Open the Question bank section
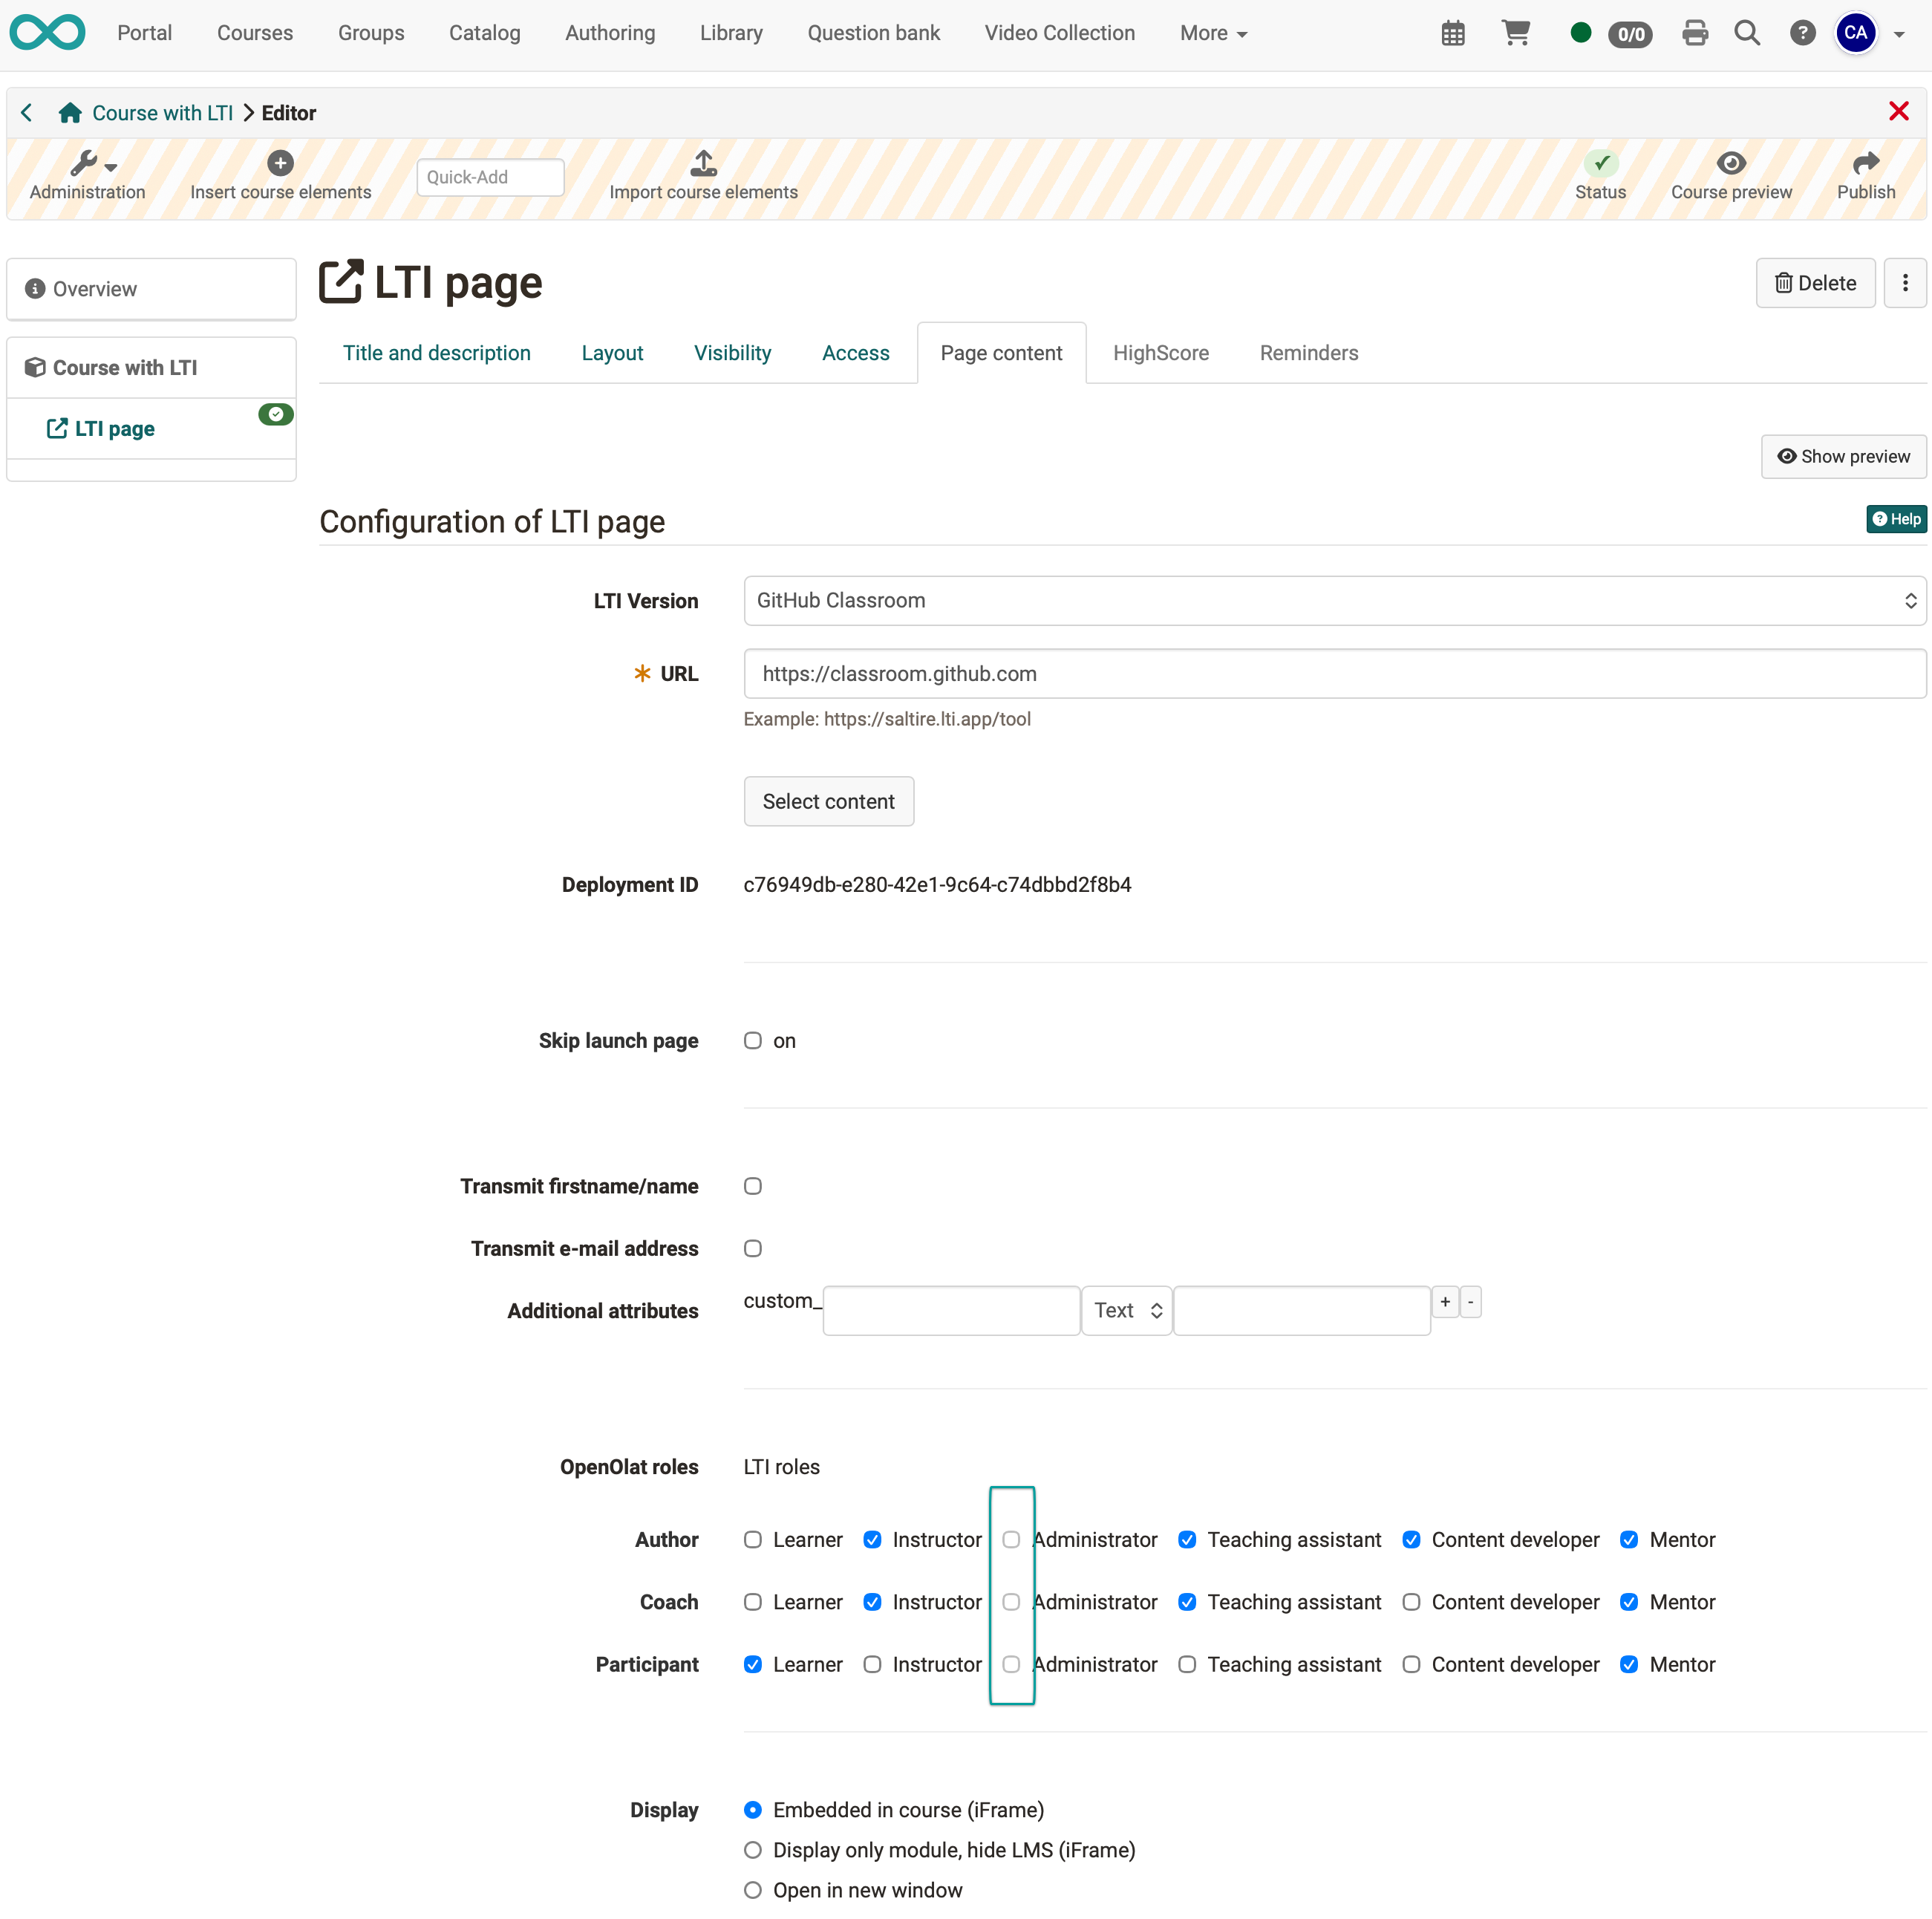Image resolution: width=1932 pixels, height=1919 pixels. pyautogui.click(x=873, y=32)
